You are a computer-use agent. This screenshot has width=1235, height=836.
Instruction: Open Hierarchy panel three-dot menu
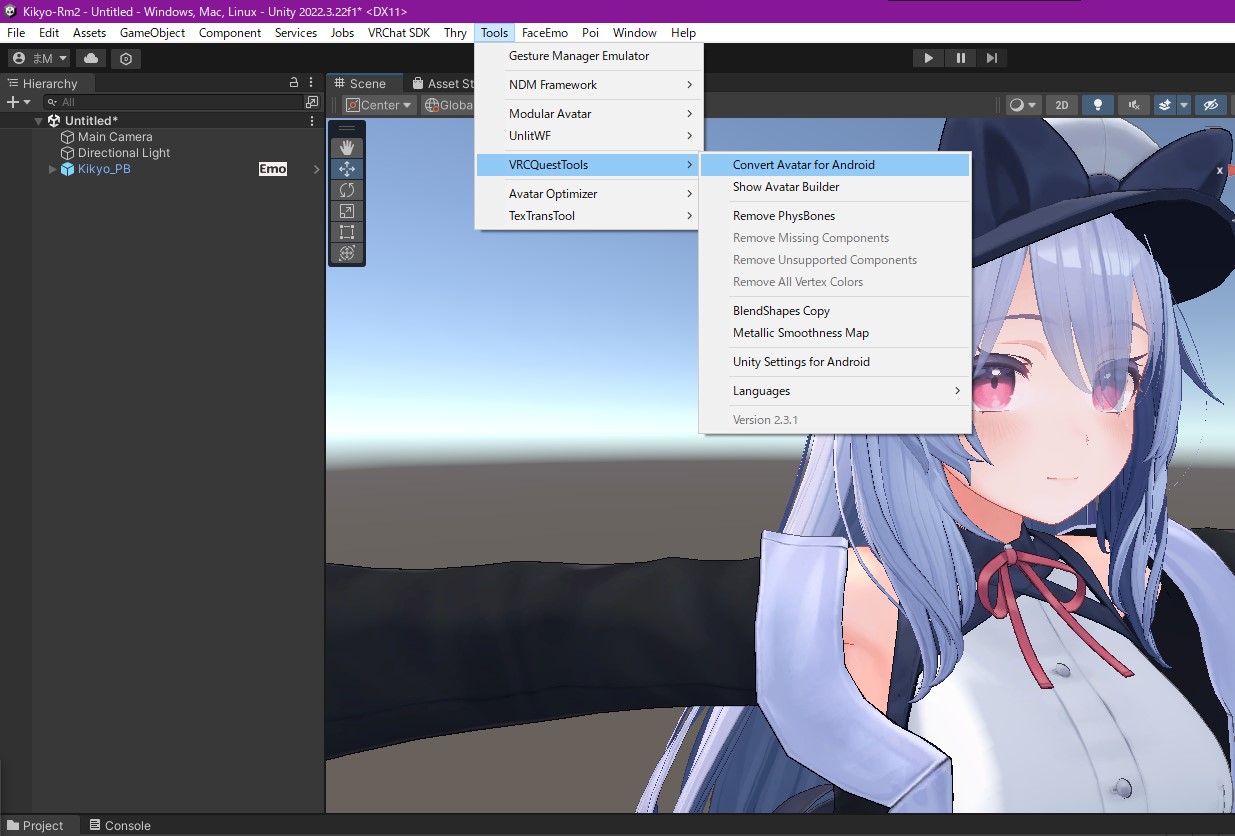point(312,83)
